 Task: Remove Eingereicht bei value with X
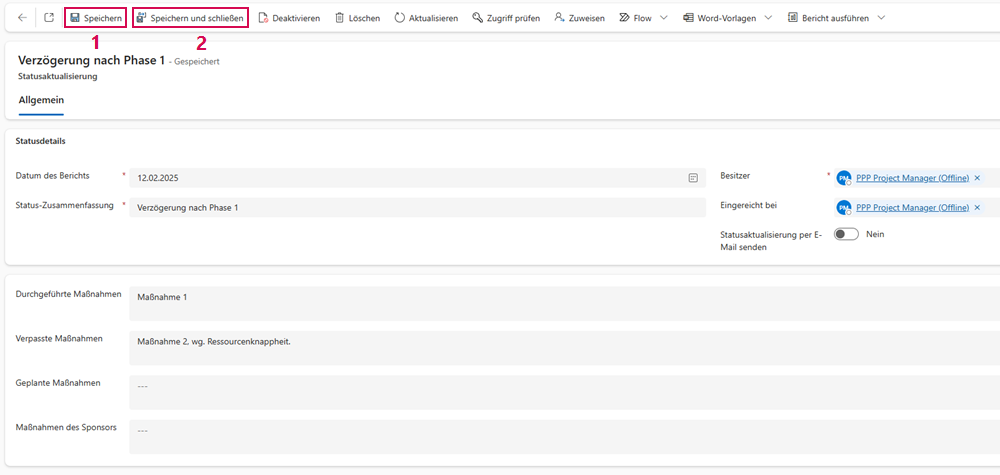click(x=977, y=207)
